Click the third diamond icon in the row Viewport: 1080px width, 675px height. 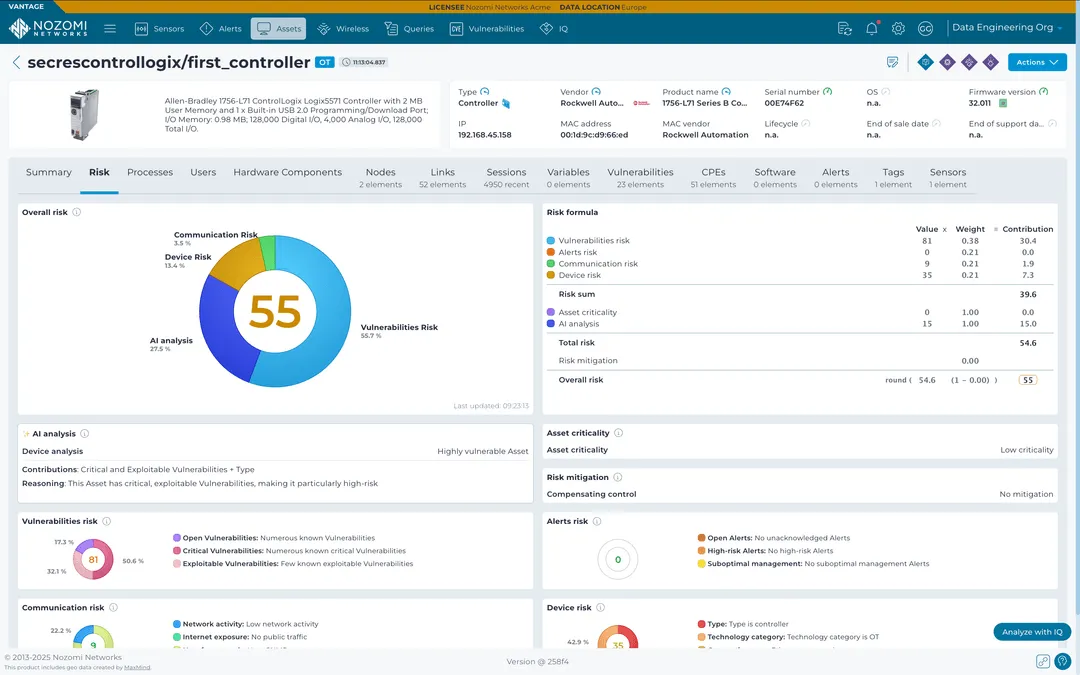969,62
